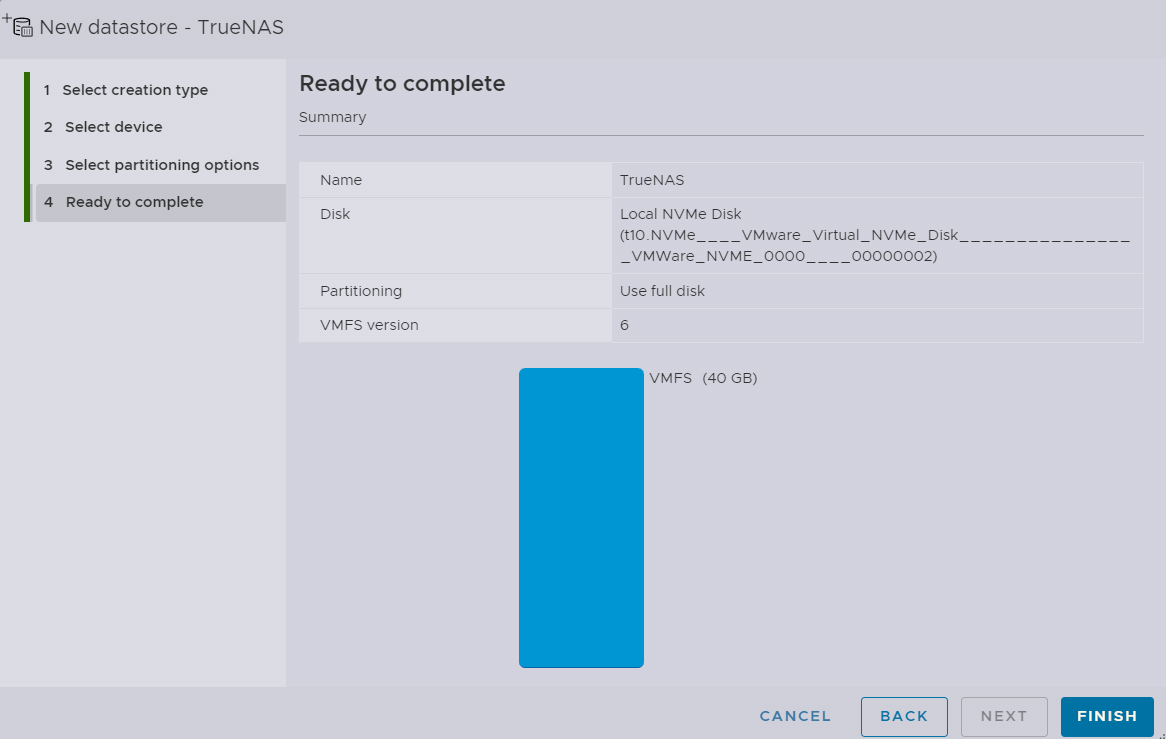Click the VMFS version row label
The height and width of the screenshot is (739, 1166).
370,325
